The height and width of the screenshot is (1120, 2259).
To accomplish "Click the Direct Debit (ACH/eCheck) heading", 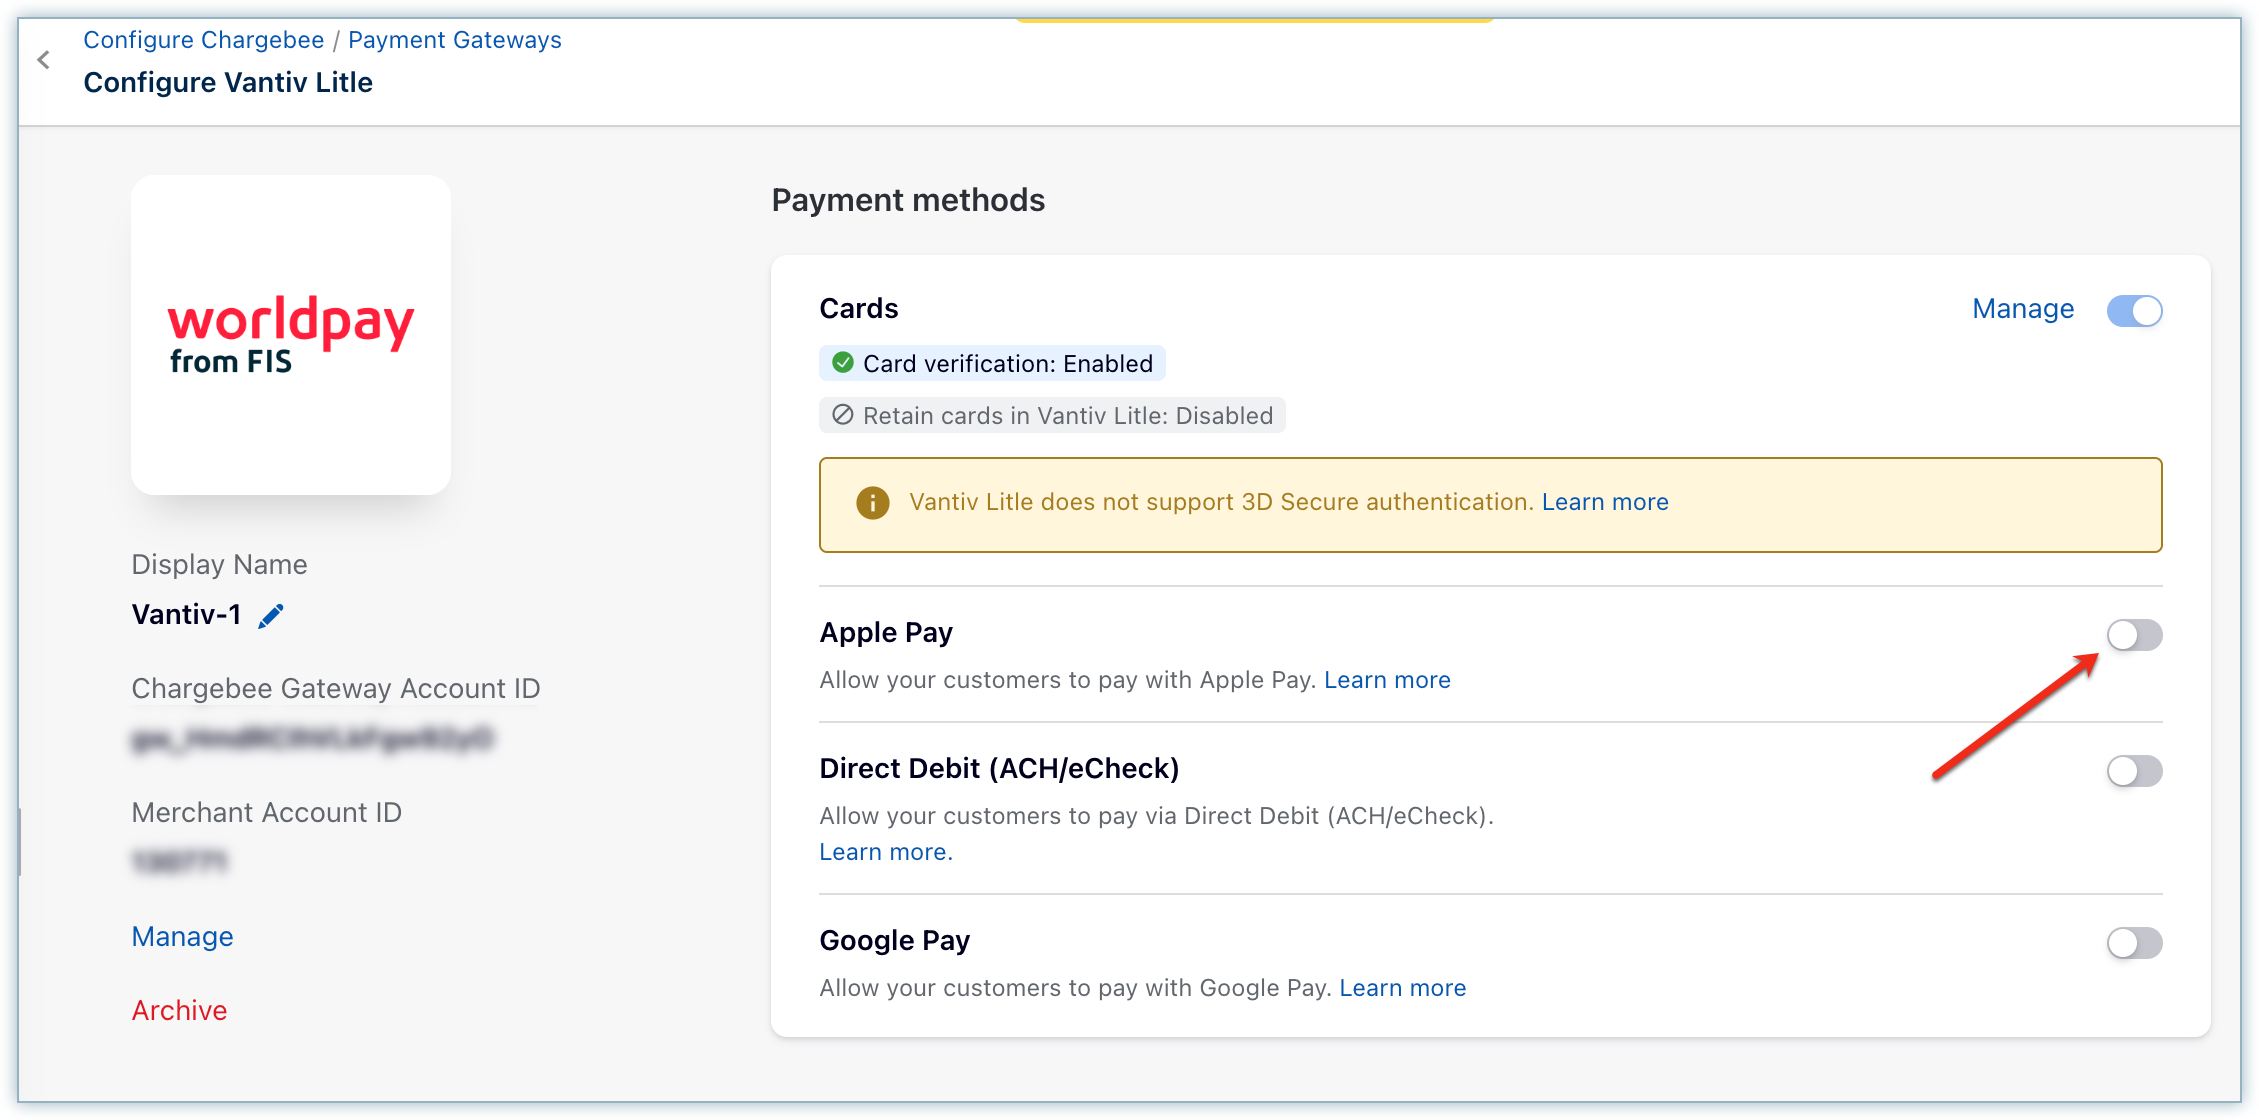I will [x=999, y=769].
